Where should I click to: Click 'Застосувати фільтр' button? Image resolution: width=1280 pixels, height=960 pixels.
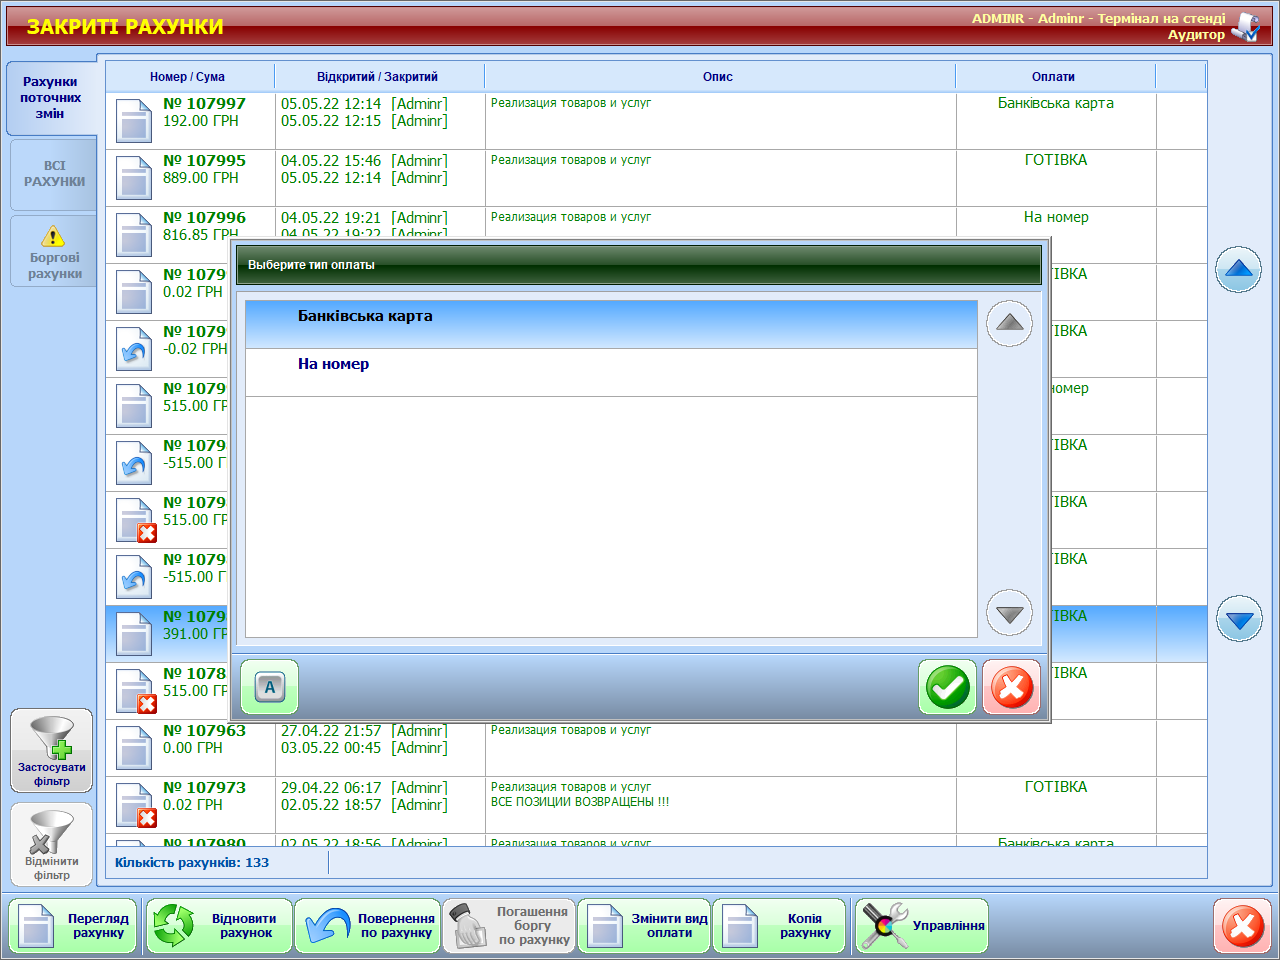point(52,751)
